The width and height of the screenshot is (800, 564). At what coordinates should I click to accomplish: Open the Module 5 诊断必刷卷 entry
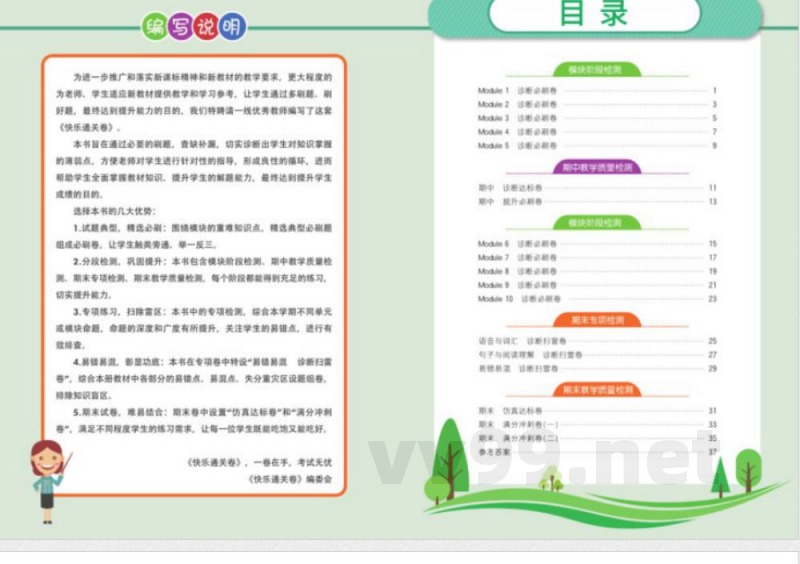[597, 145]
